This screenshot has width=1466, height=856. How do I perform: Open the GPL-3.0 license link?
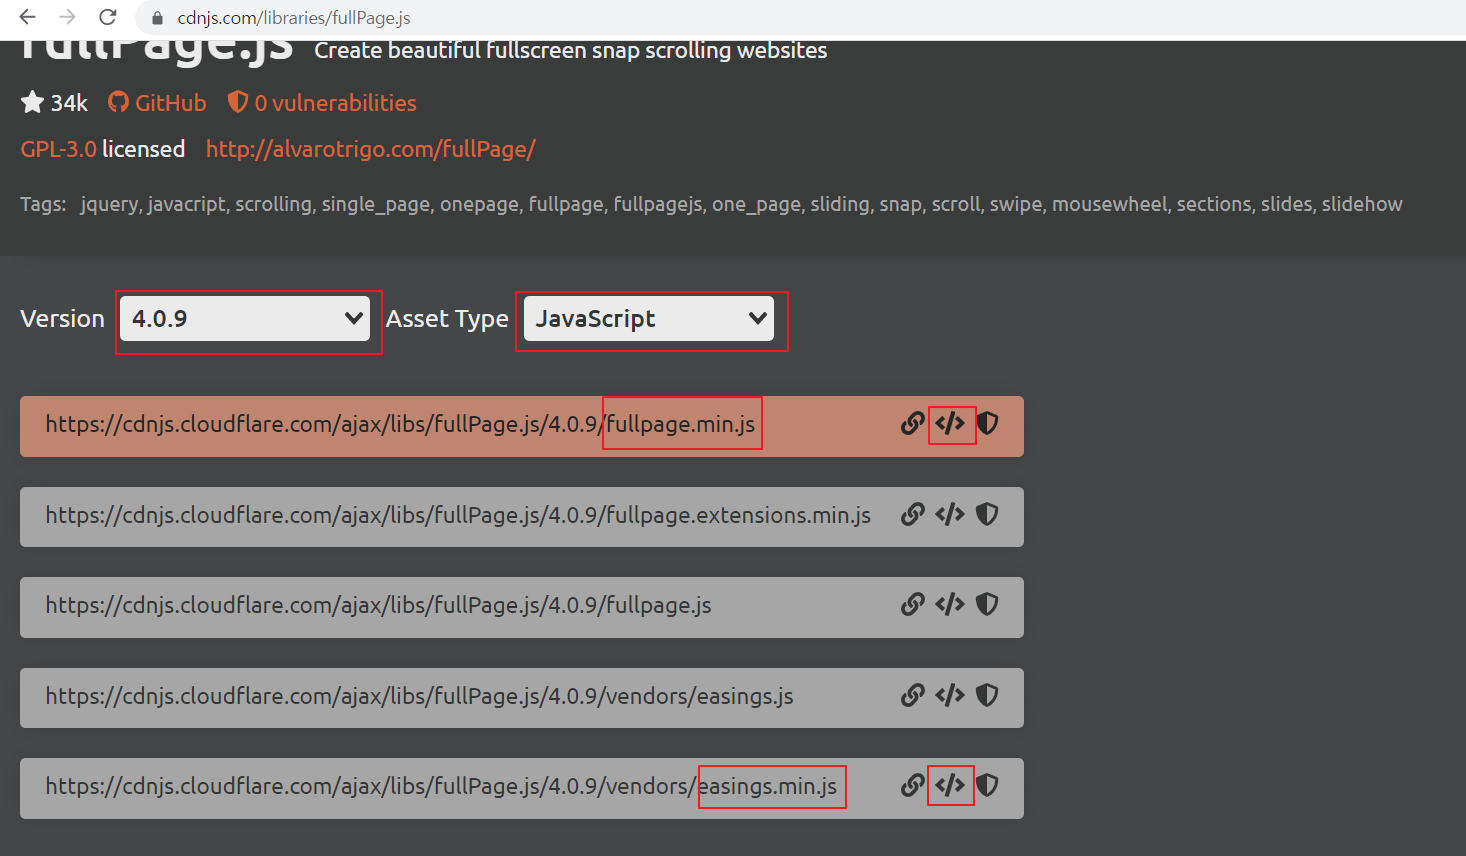coord(58,149)
